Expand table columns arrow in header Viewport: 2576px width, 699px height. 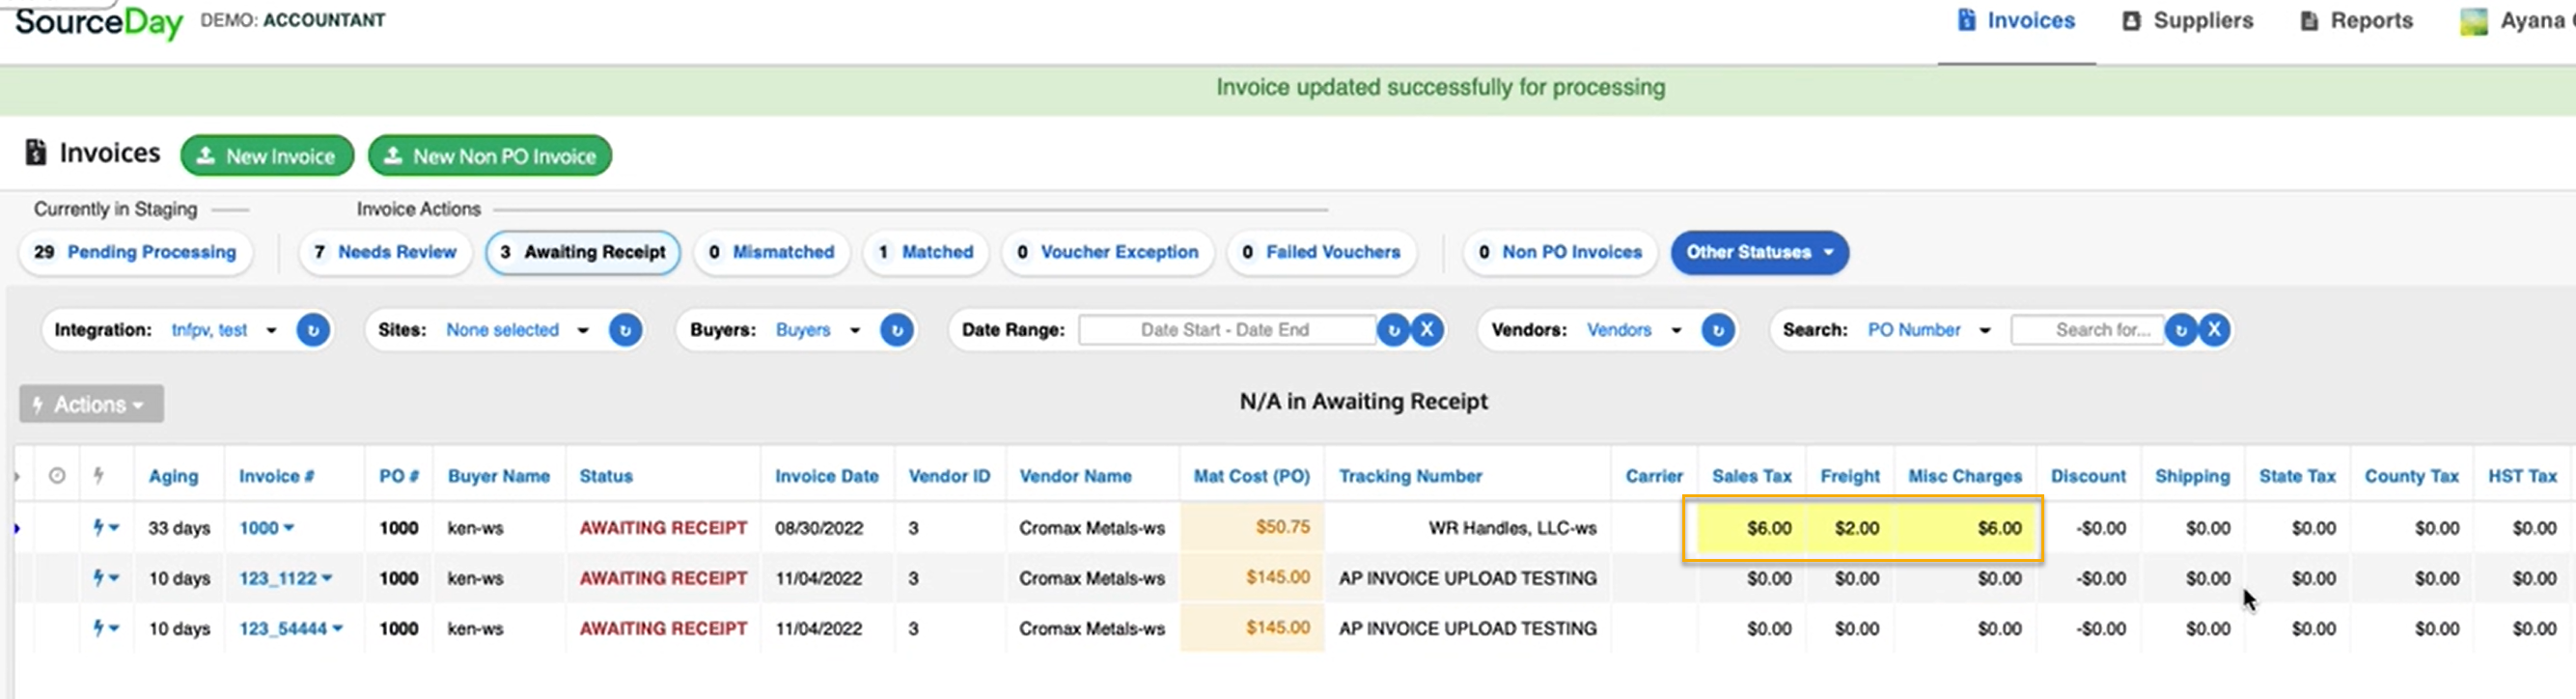[x=17, y=476]
